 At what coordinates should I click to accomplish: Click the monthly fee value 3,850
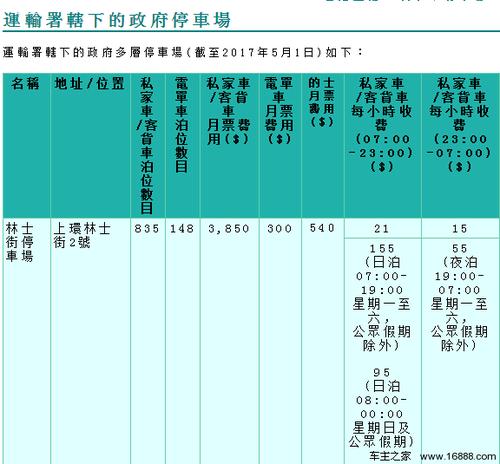pyautogui.click(x=229, y=229)
